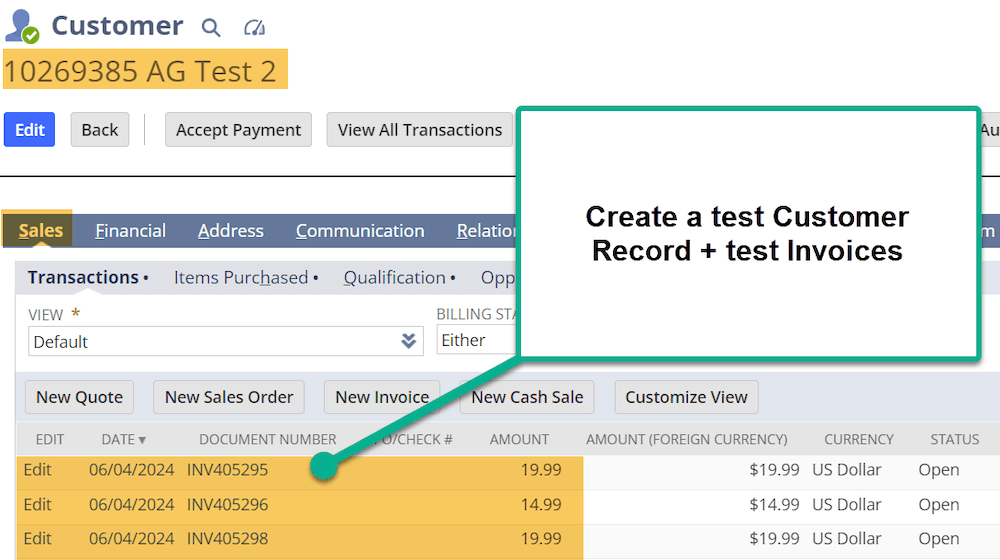Click Edit link for INV405298
This screenshot has height=560, width=1000.
tap(37, 538)
